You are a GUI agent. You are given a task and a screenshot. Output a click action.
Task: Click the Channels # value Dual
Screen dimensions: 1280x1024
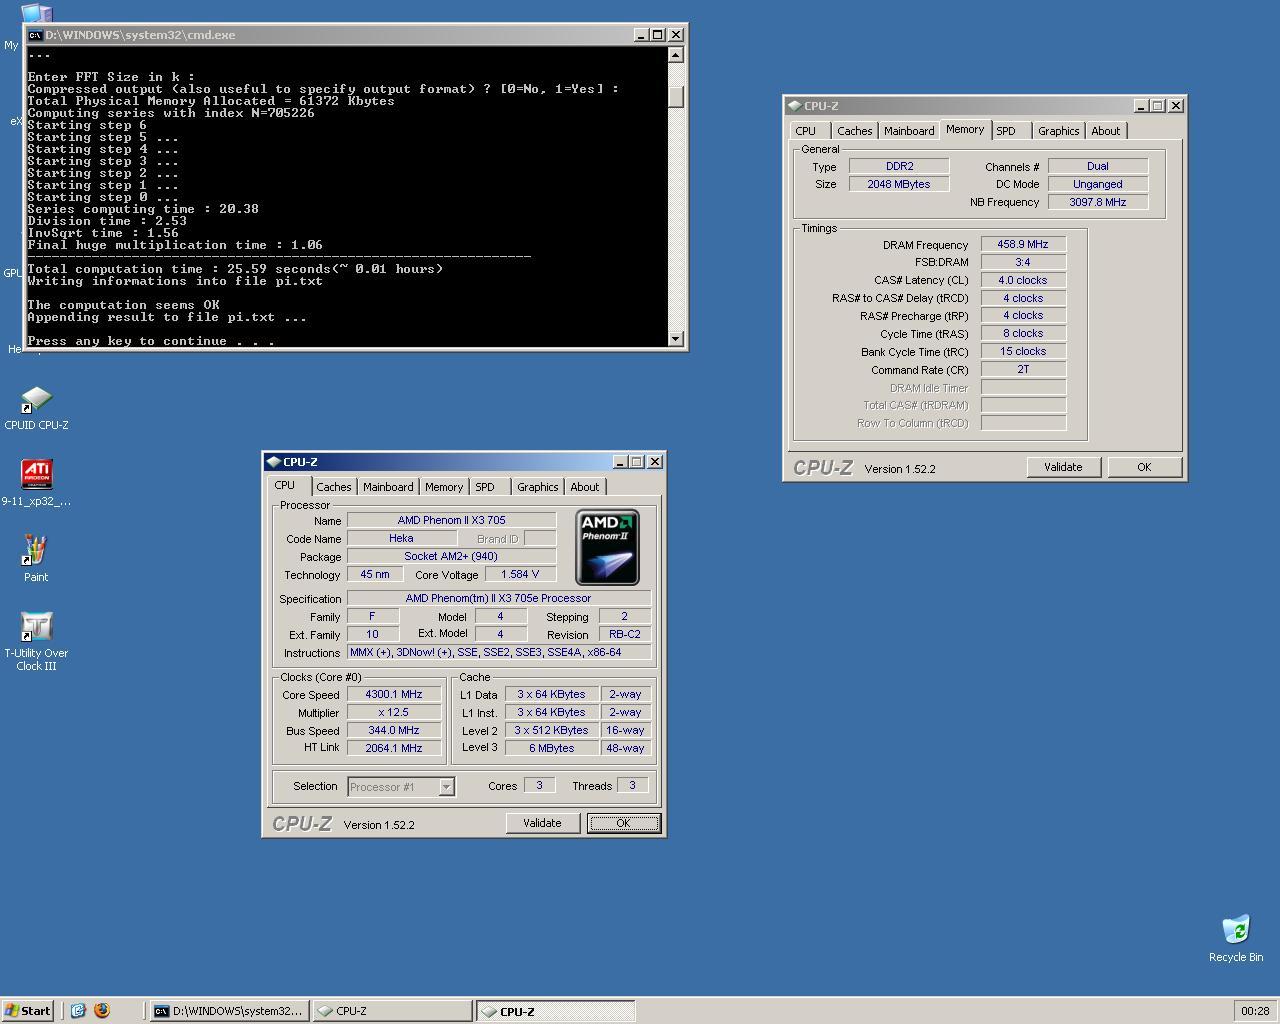pos(1098,166)
